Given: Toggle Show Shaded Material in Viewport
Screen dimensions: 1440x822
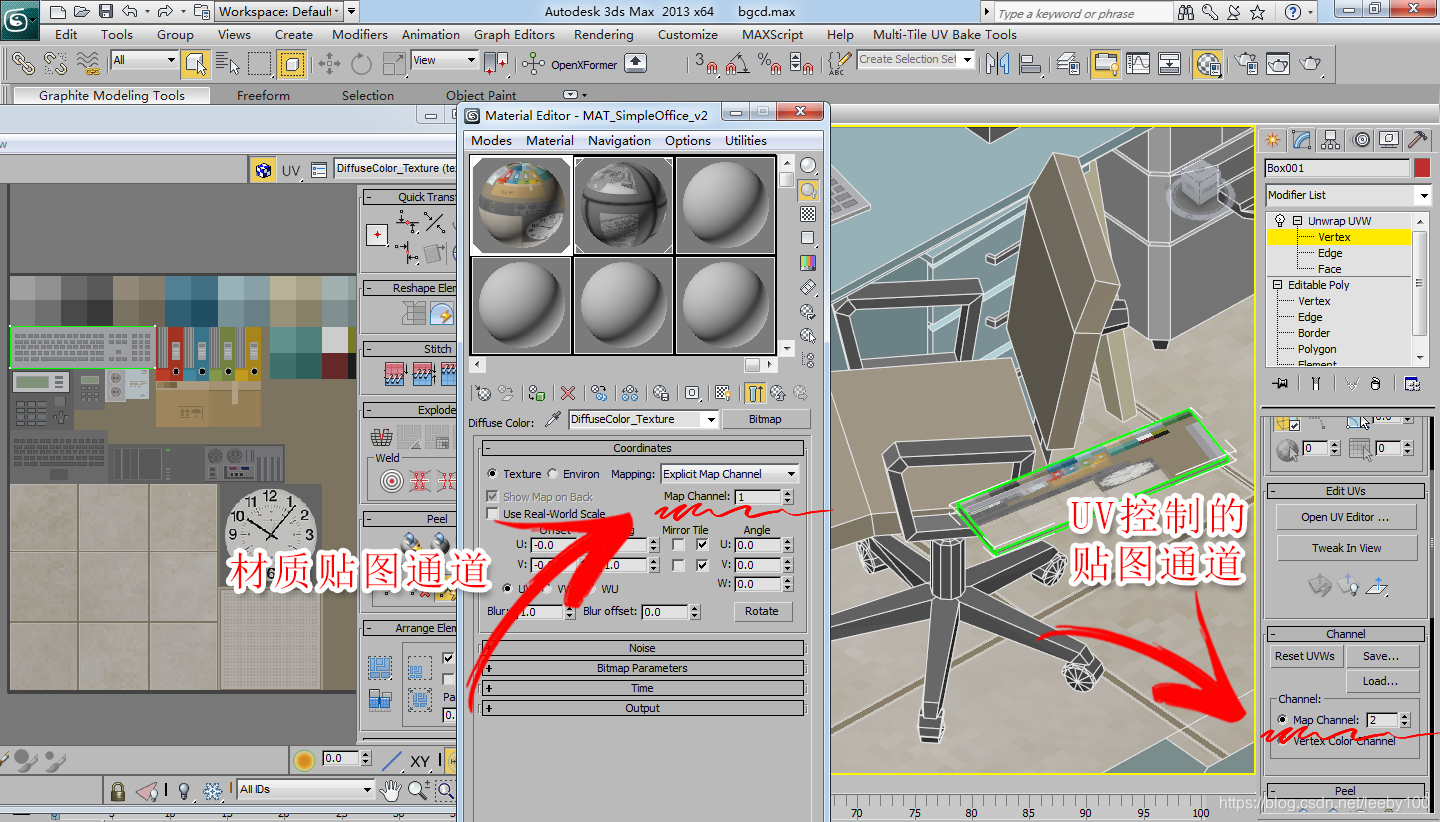Looking at the screenshot, I should pos(724,393).
